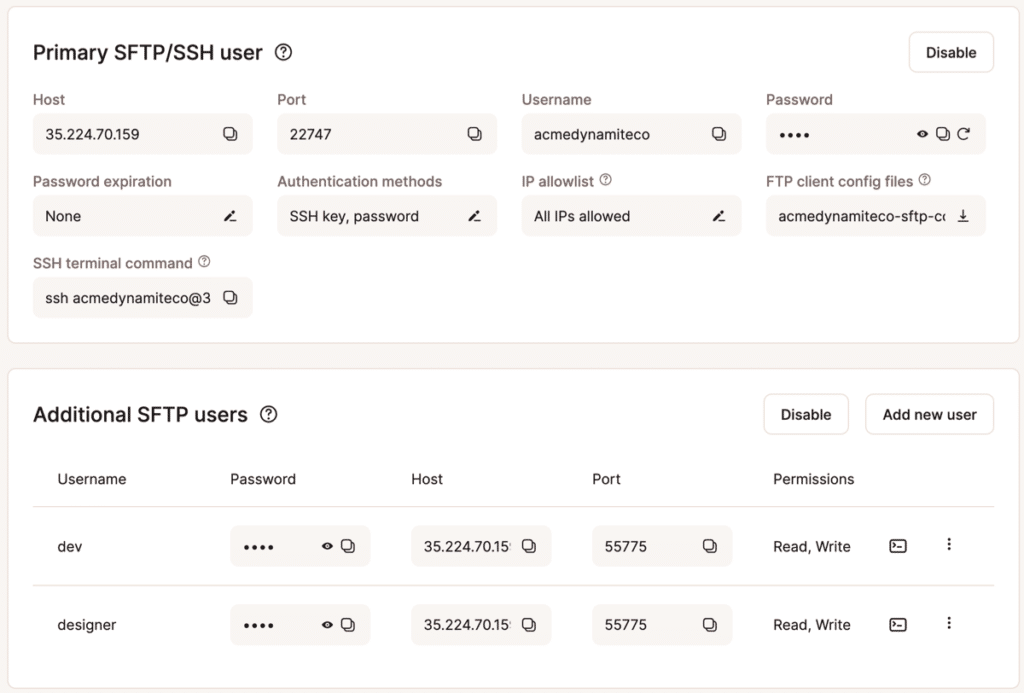Open more options menu for dev user
The width and height of the screenshot is (1024, 693).
[x=949, y=544]
